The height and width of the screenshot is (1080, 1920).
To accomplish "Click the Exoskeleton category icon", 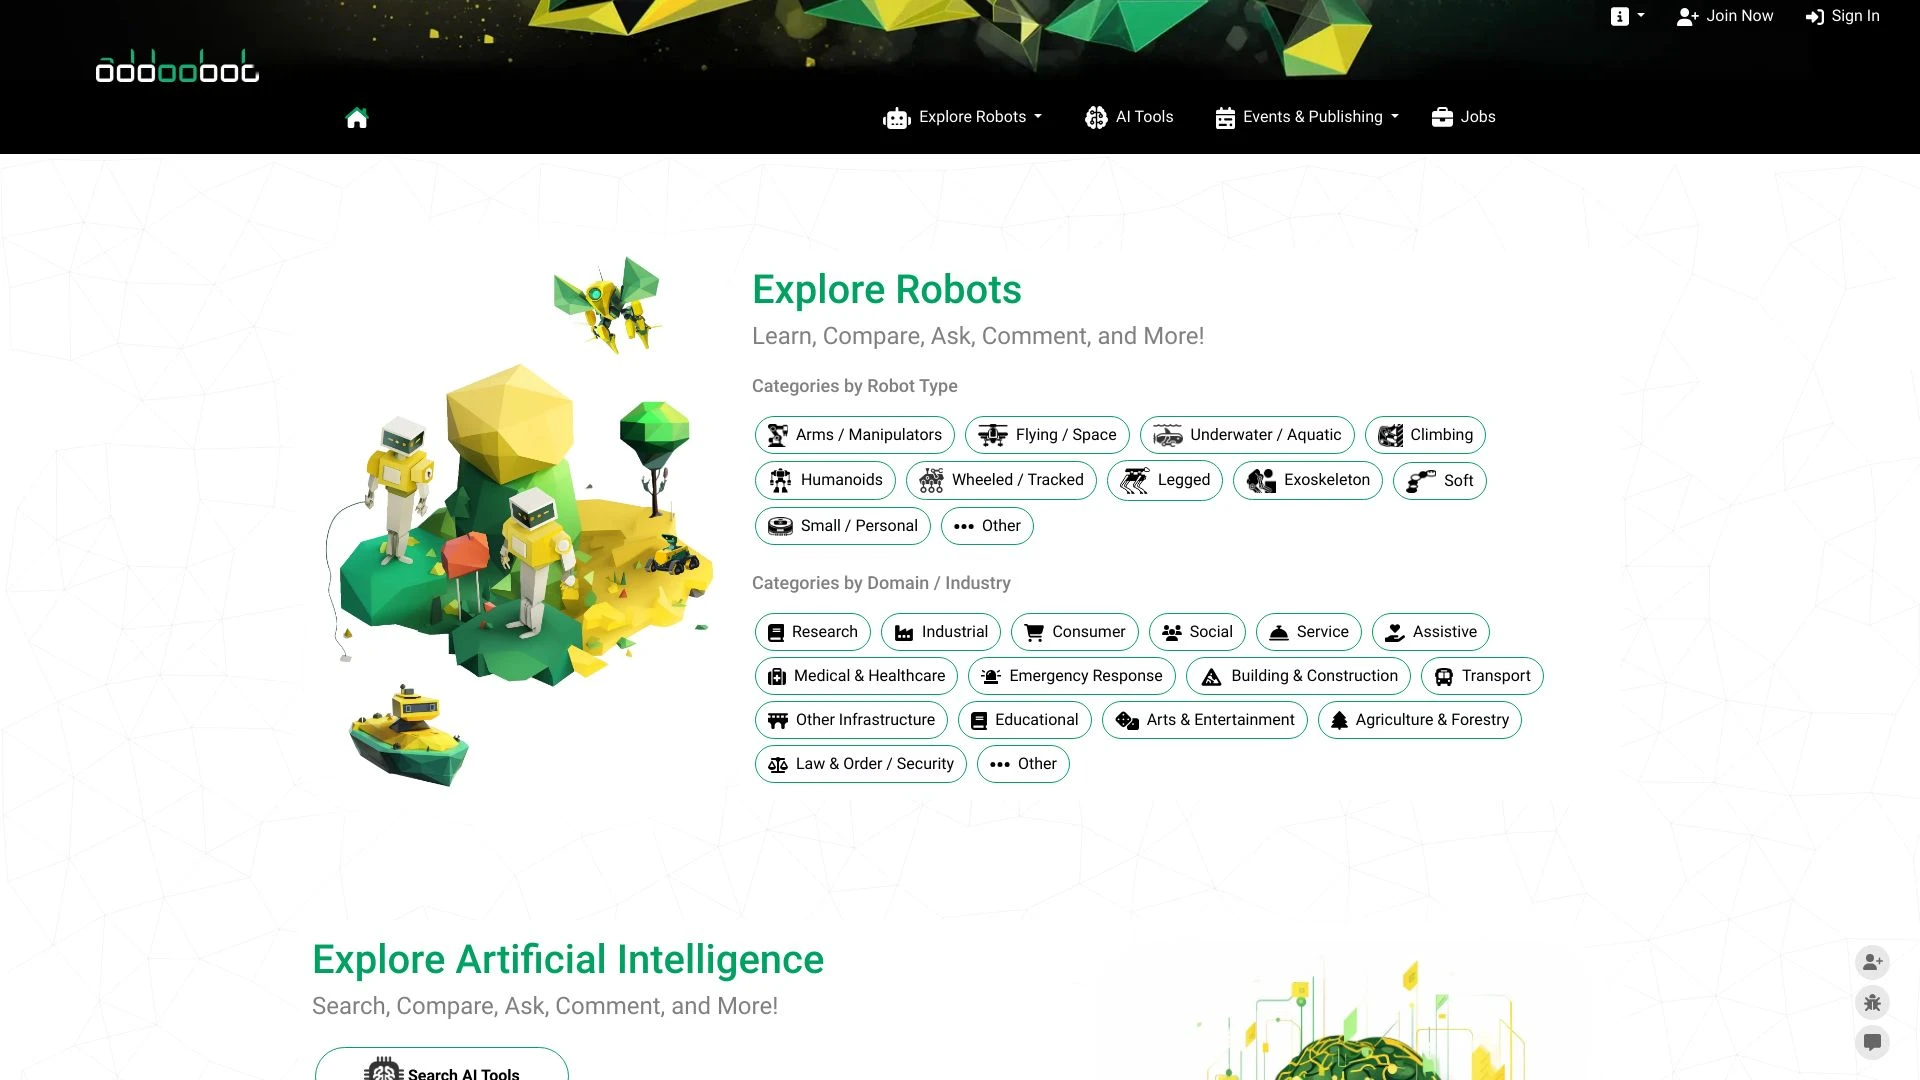I will [1261, 479].
